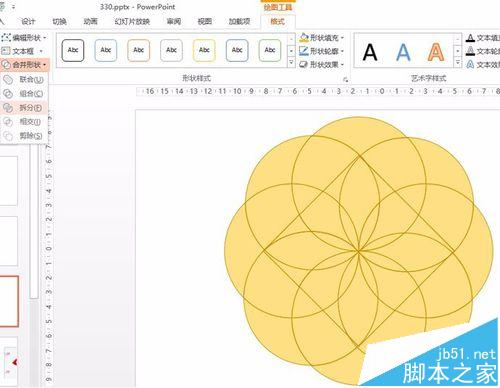
Task: Switch to the Add-ins (加载项) tab
Action: (239, 22)
